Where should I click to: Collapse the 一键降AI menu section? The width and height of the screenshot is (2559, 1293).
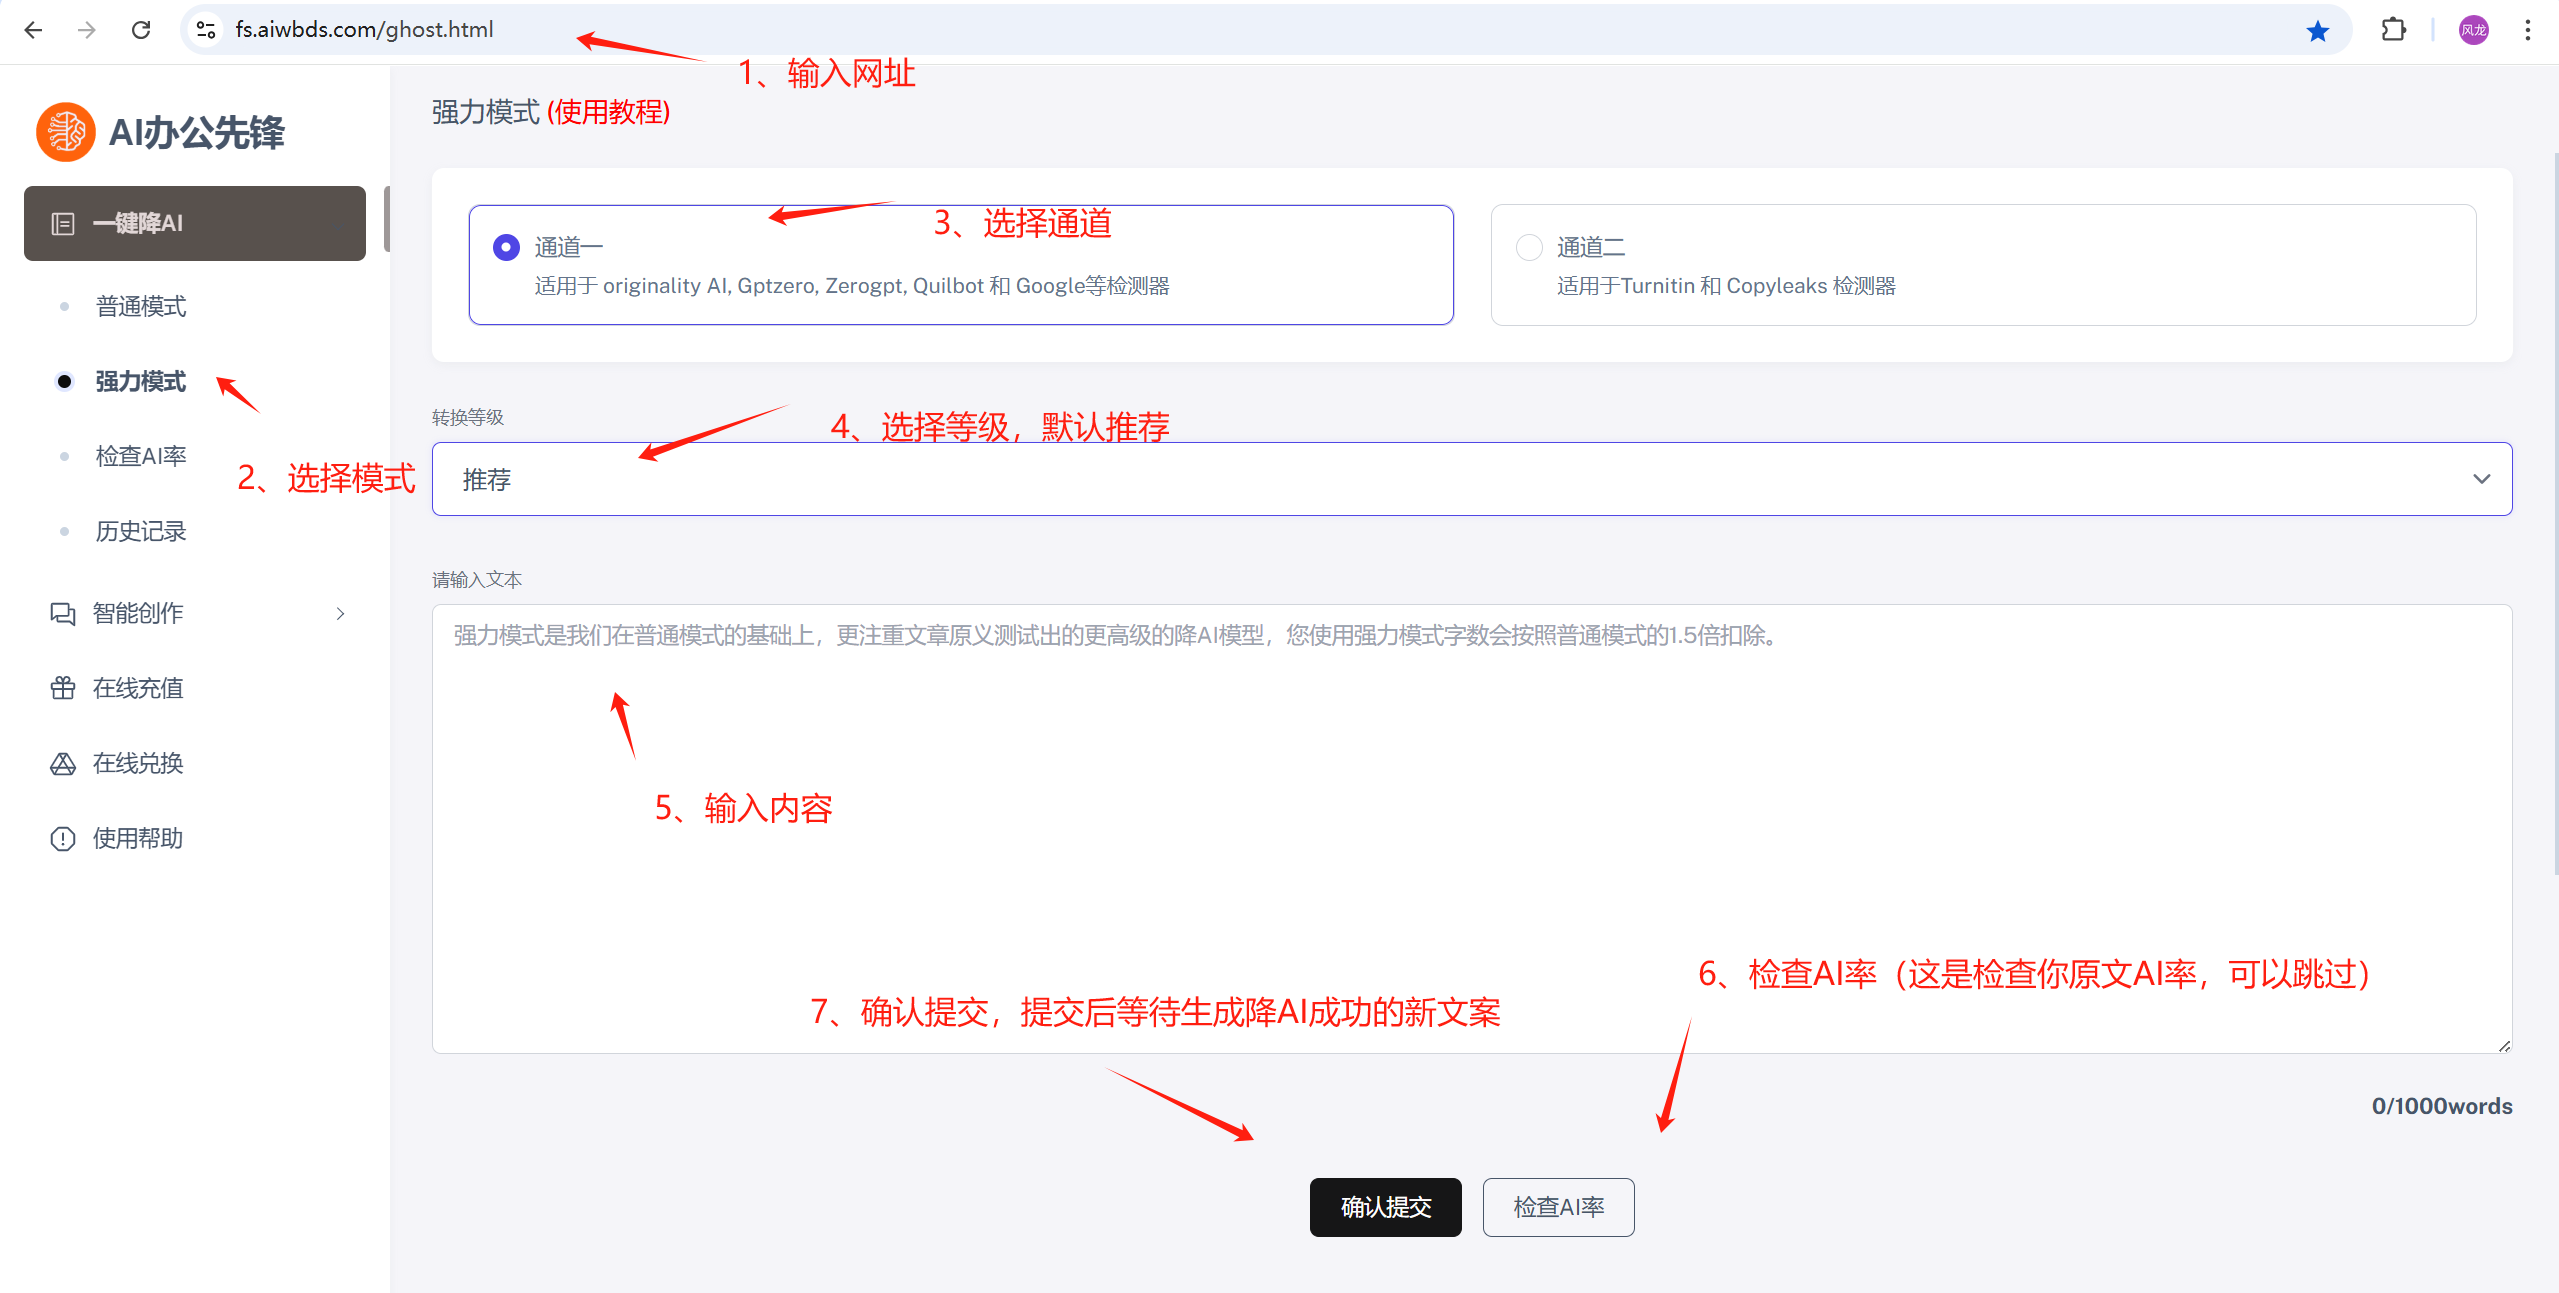pyautogui.click(x=195, y=223)
